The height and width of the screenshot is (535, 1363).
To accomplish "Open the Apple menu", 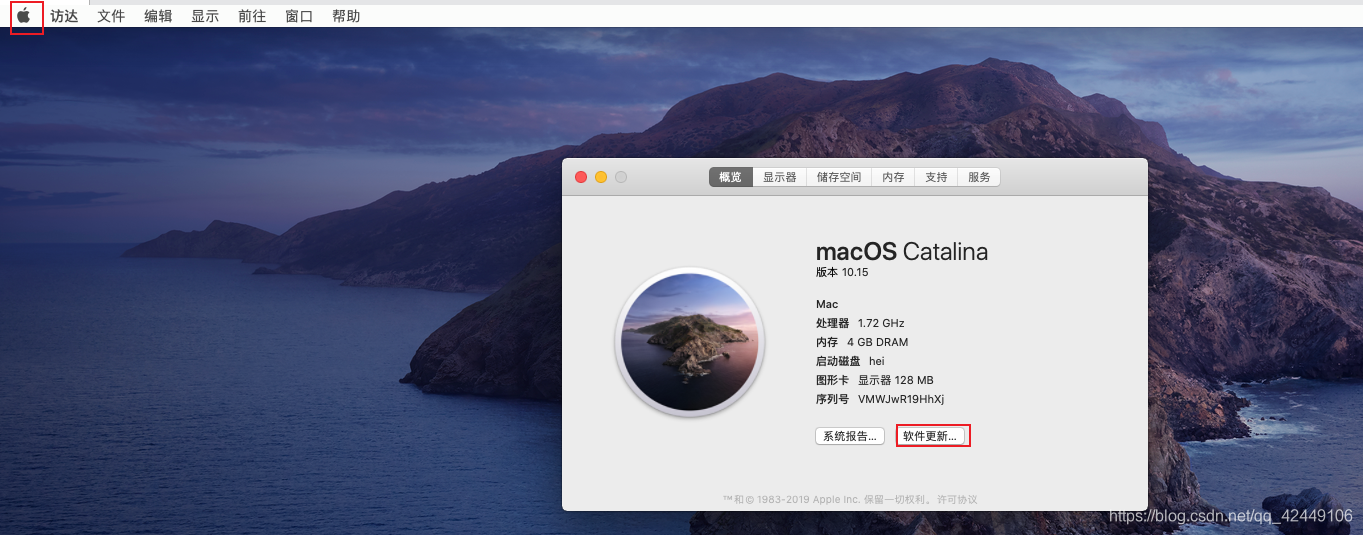I will click(24, 16).
